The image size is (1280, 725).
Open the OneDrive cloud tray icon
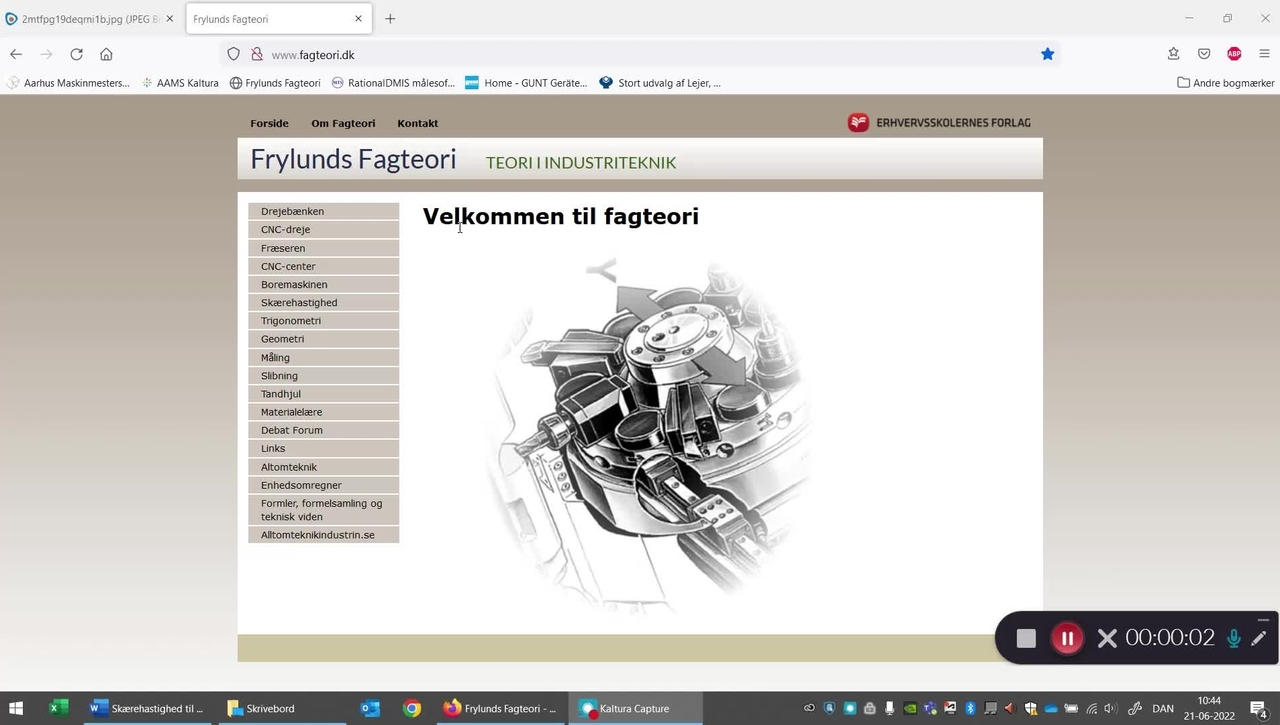pos(1051,708)
